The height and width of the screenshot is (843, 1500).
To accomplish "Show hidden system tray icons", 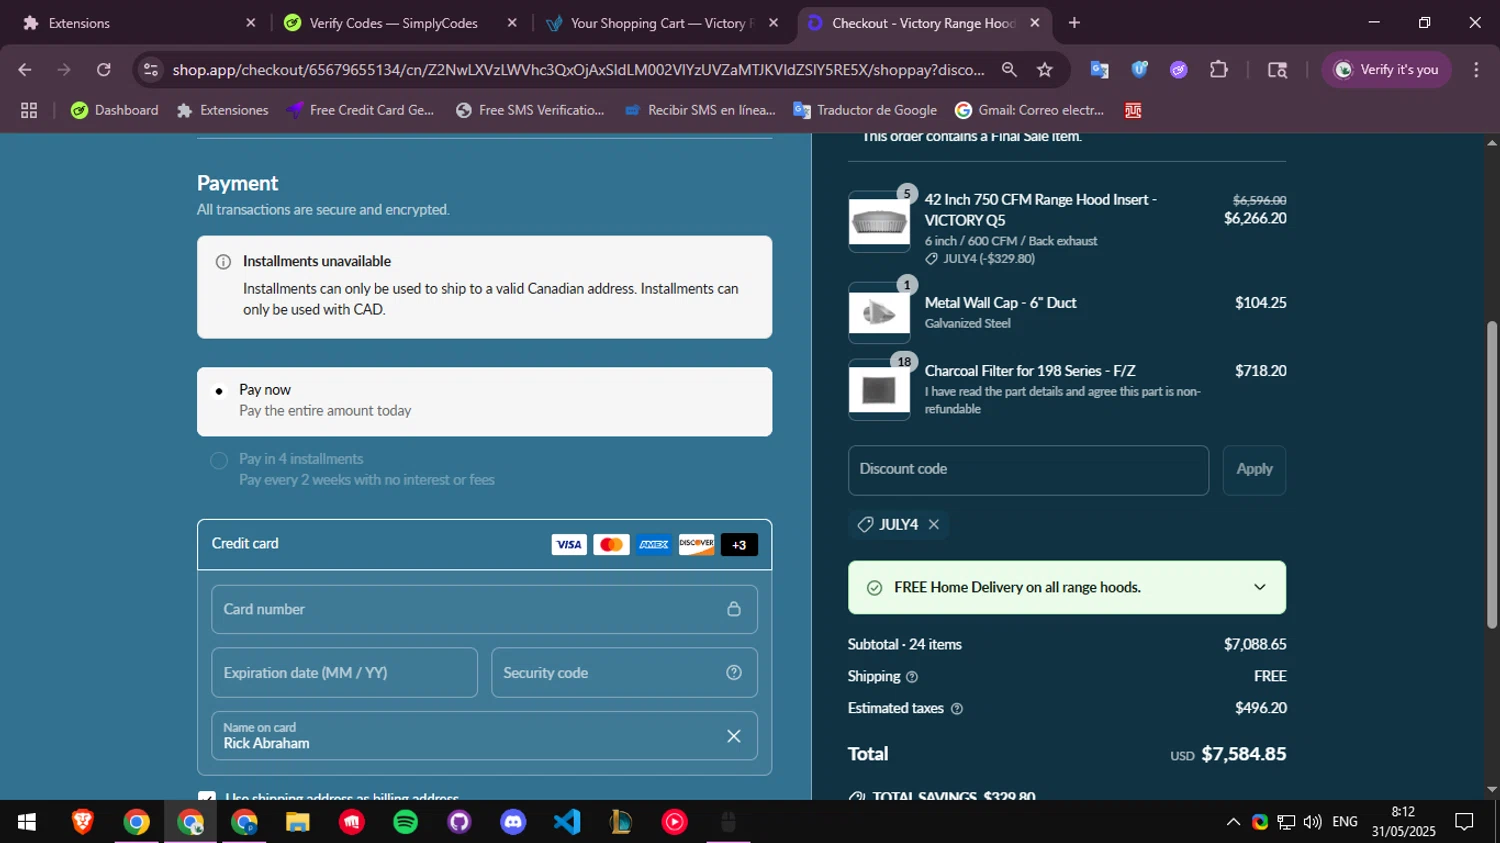I will [x=1233, y=822].
